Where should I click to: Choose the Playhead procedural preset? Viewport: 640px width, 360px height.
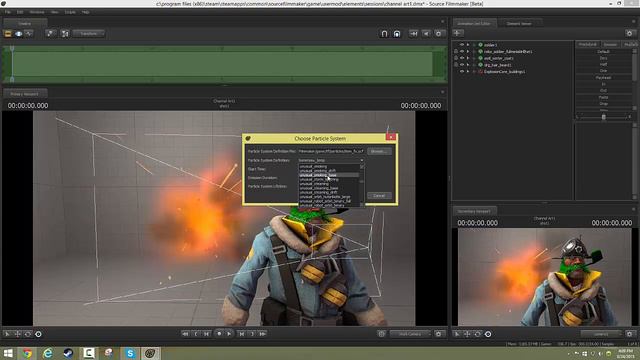click(x=603, y=78)
